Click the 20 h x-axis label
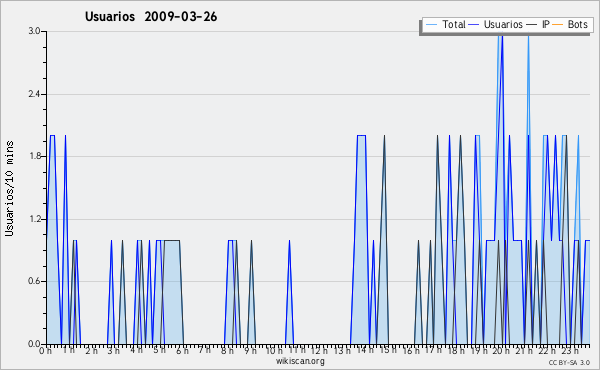The width and height of the screenshot is (600, 370). click(x=501, y=351)
